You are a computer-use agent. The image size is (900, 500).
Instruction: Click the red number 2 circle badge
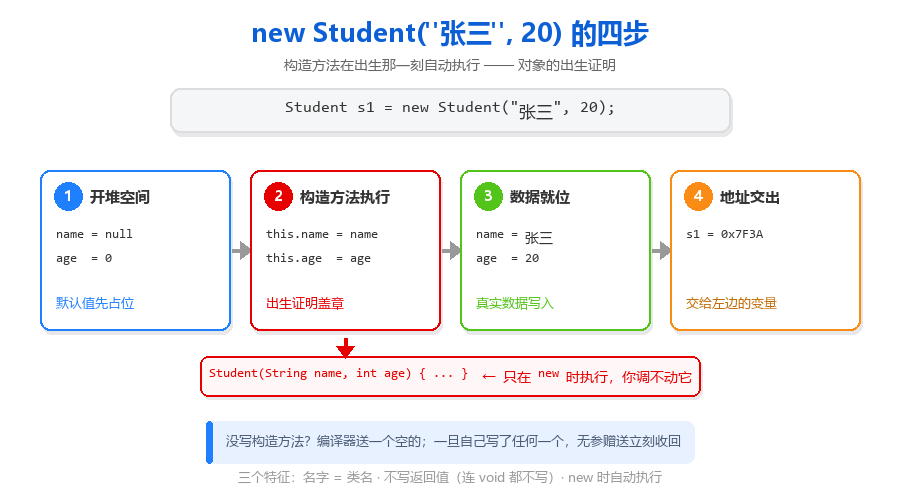pos(278,196)
